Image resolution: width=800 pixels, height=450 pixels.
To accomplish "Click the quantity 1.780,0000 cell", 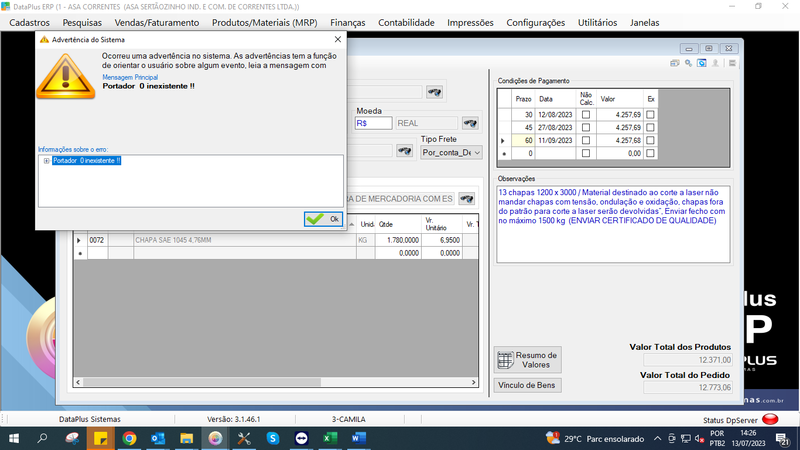I will coord(398,240).
